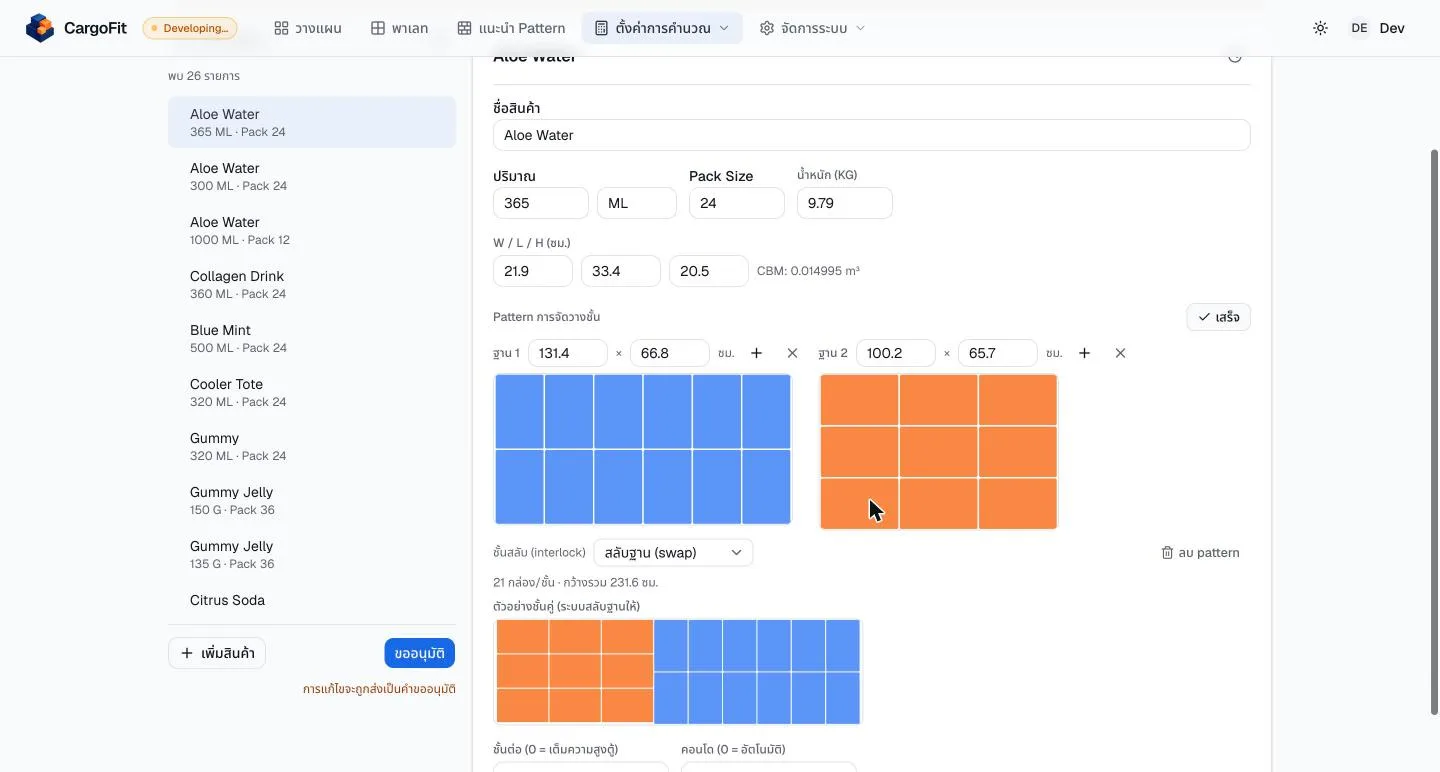The height and width of the screenshot is (772, 1440).
Task: Switch to the พาเลท tab
Action: click(399, 28)
